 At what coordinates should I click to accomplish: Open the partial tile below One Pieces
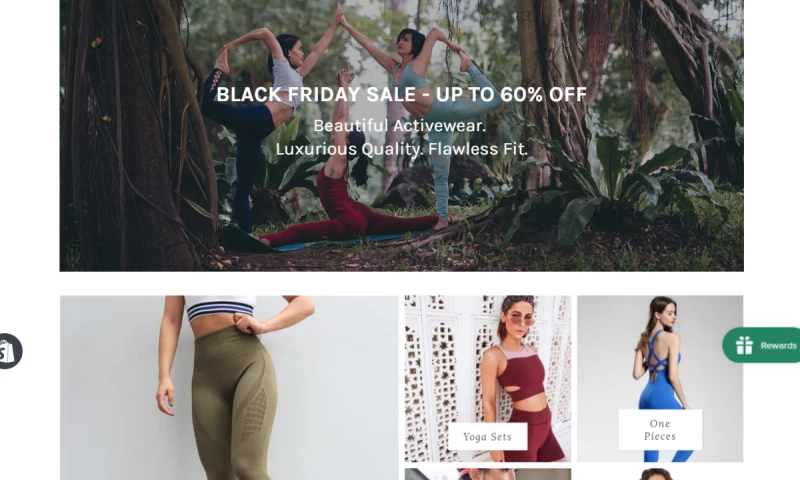[660, 474]
